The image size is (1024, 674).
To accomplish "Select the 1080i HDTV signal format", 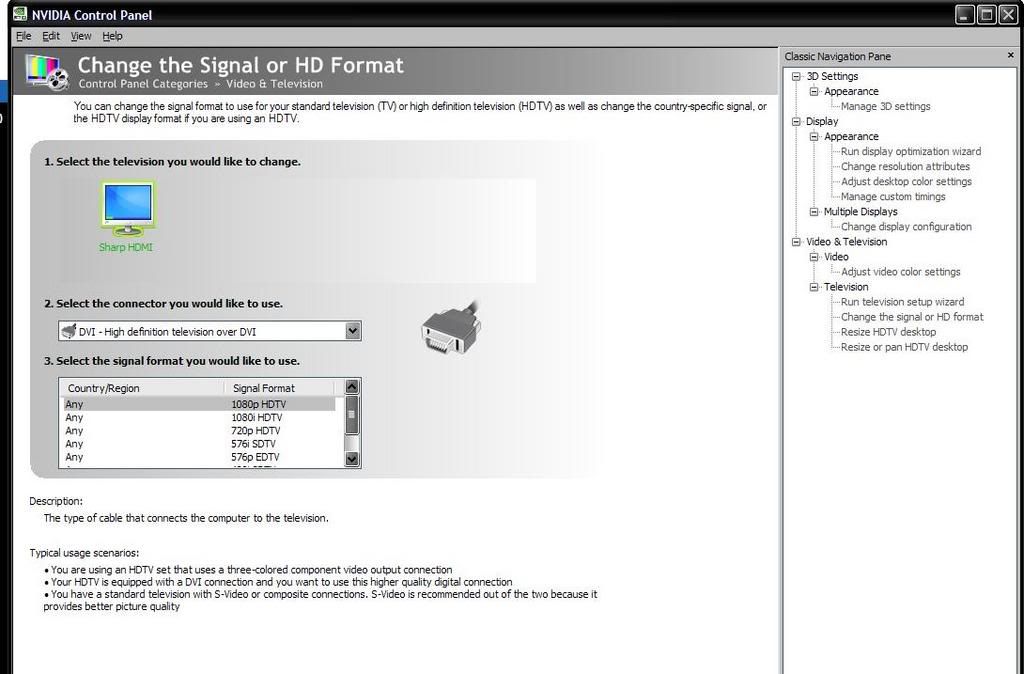I will (x=199, y=417).
